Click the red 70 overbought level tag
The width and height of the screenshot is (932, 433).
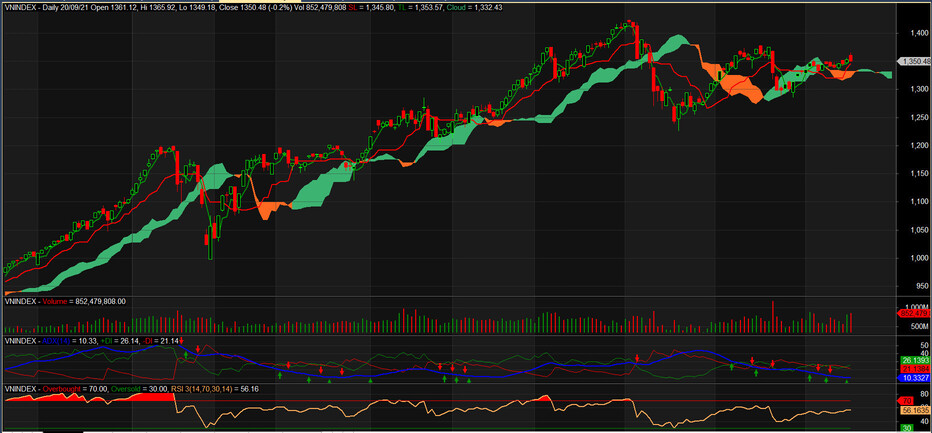point(908,401)
